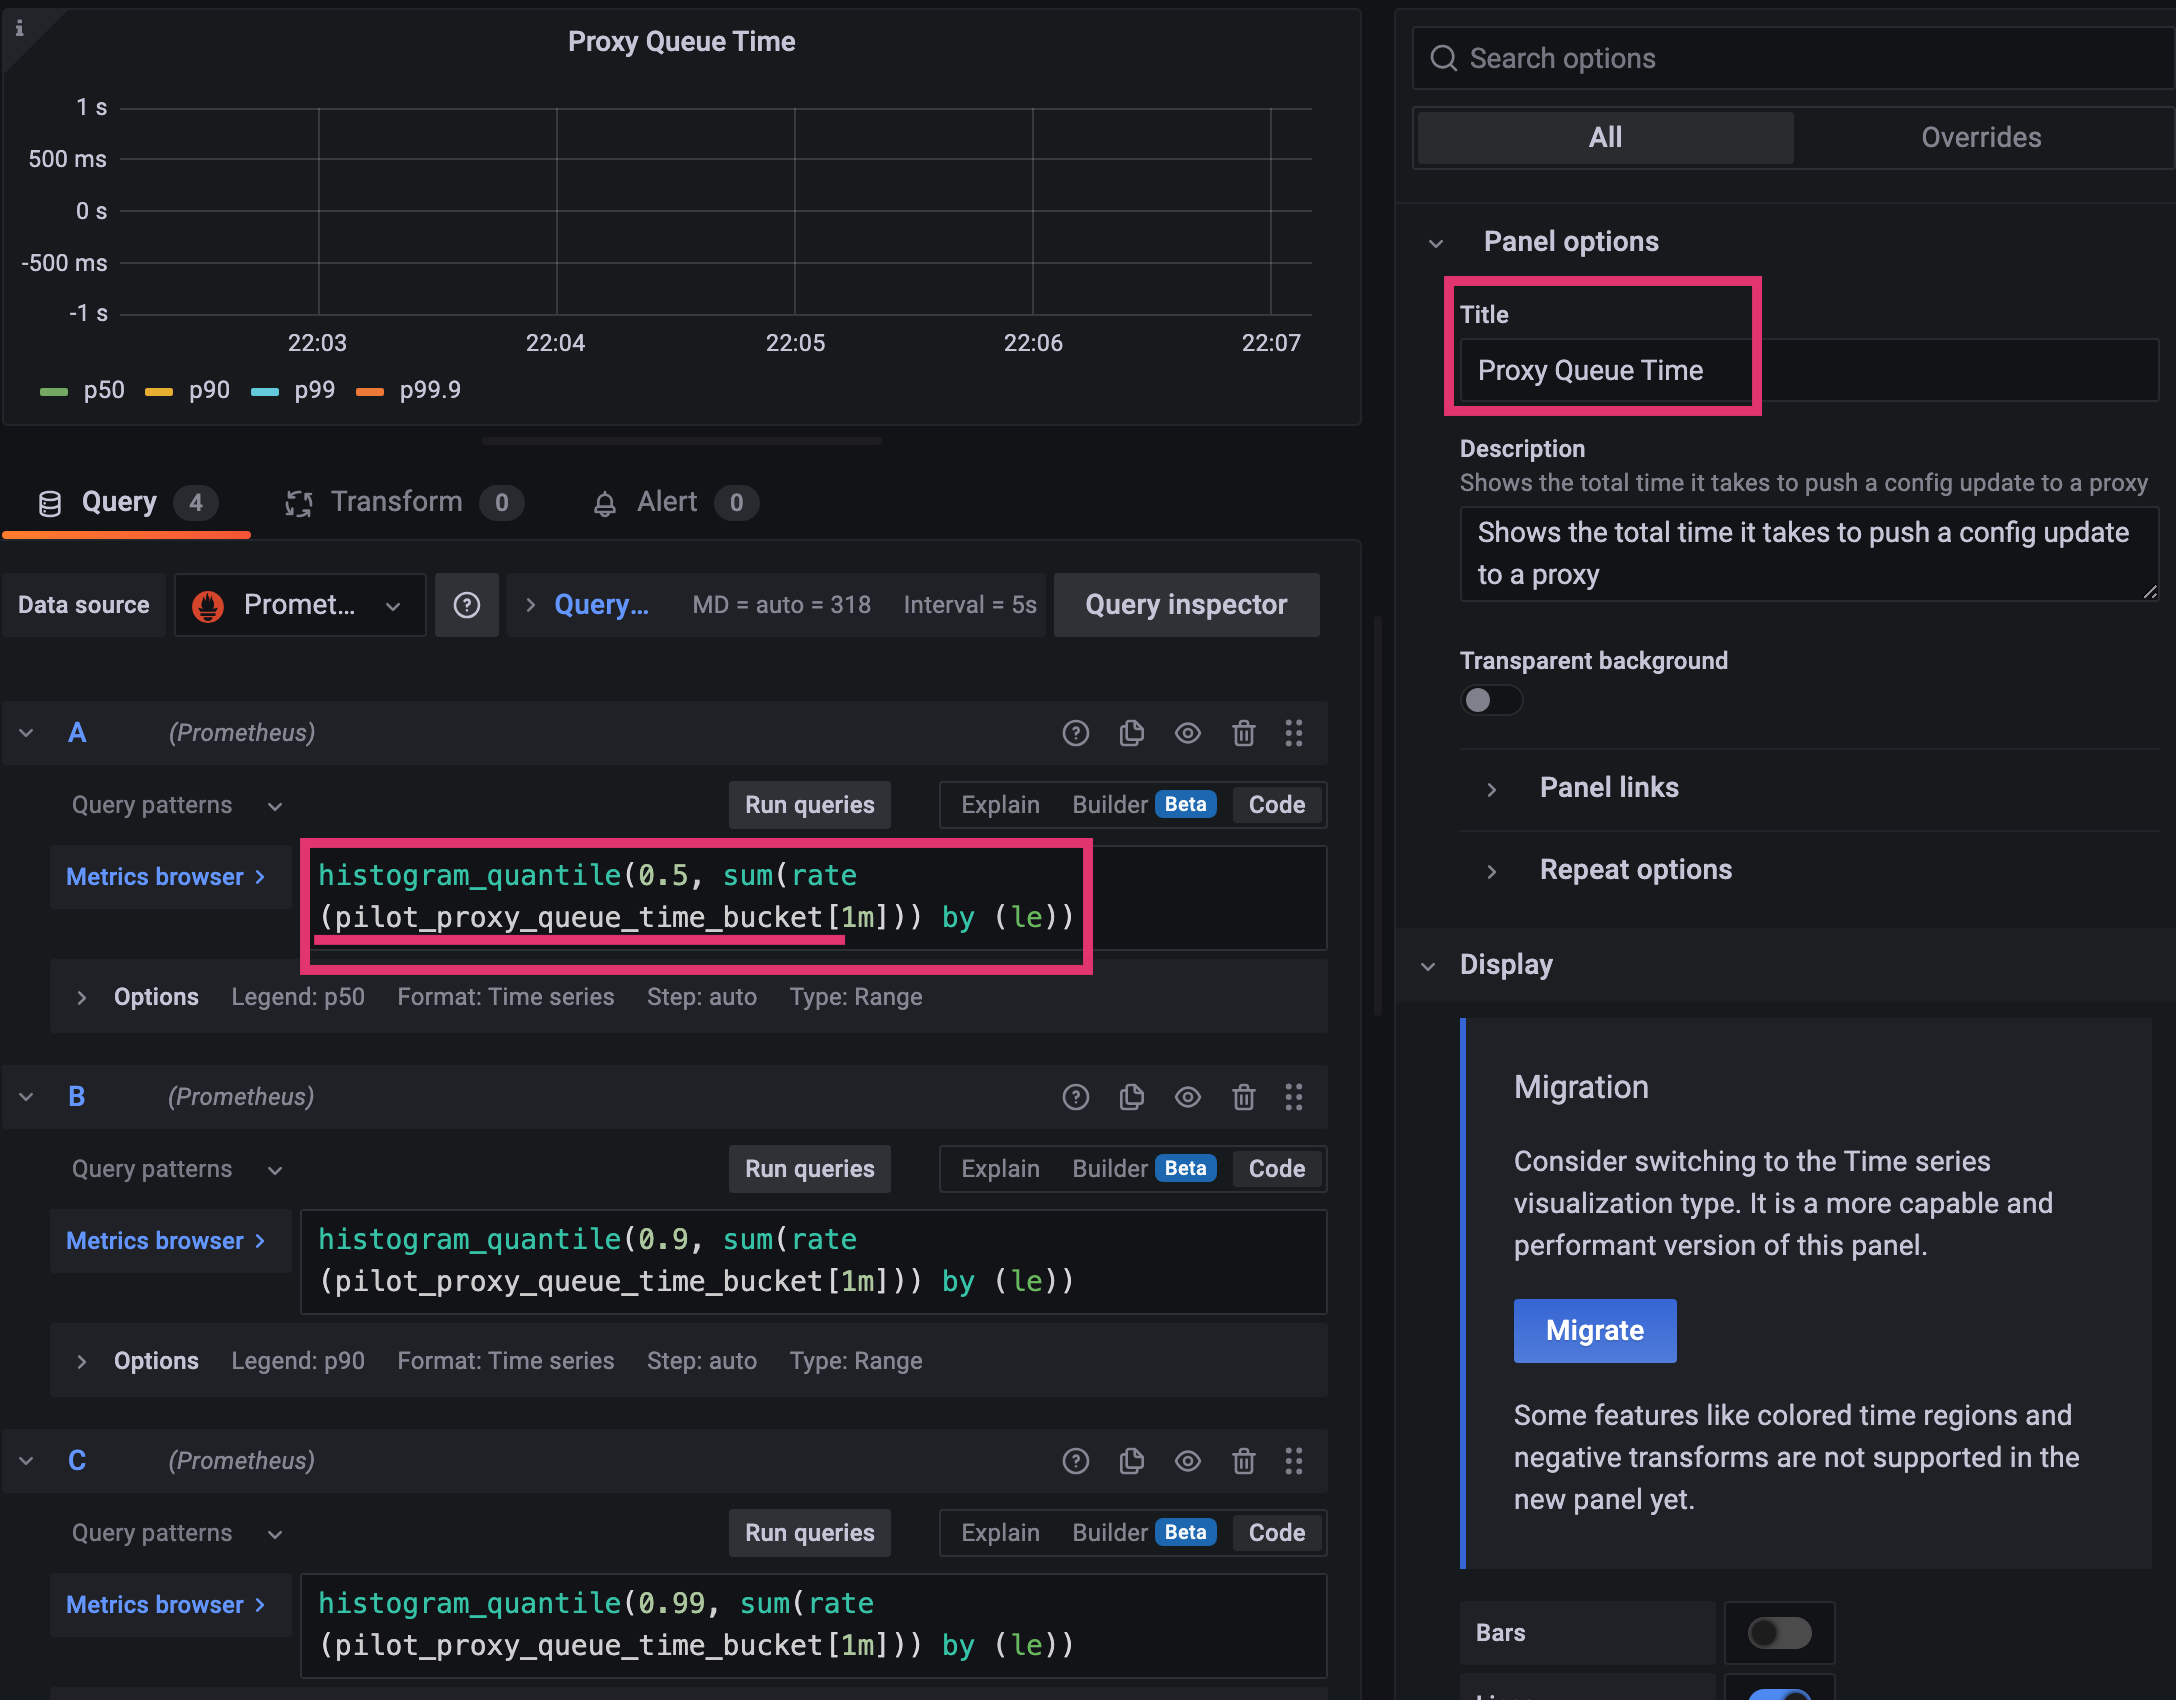Delete query C with trash icon
The image size is (2176, 1700).
pyautogui.click(x=1244, y=1461)
